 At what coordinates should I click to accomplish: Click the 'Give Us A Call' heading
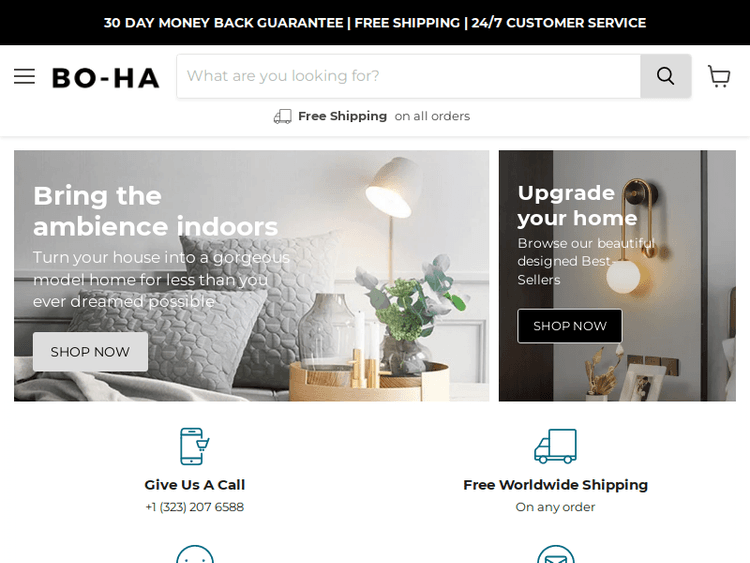pos(195,485)
